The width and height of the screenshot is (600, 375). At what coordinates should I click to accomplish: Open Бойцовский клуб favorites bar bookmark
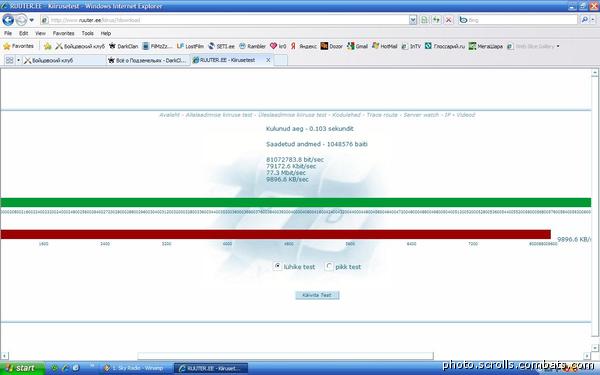click(80, 46)
